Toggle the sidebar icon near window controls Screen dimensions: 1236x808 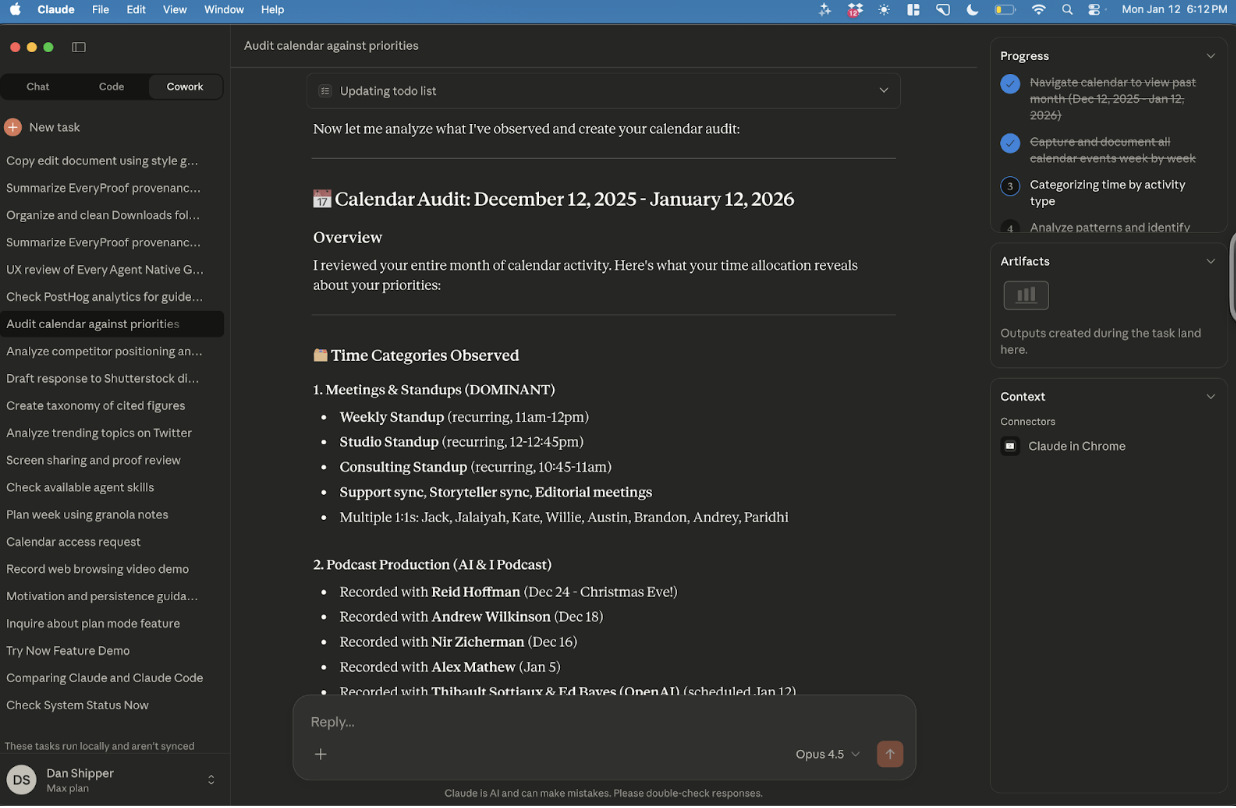click(x=78, y=46)
